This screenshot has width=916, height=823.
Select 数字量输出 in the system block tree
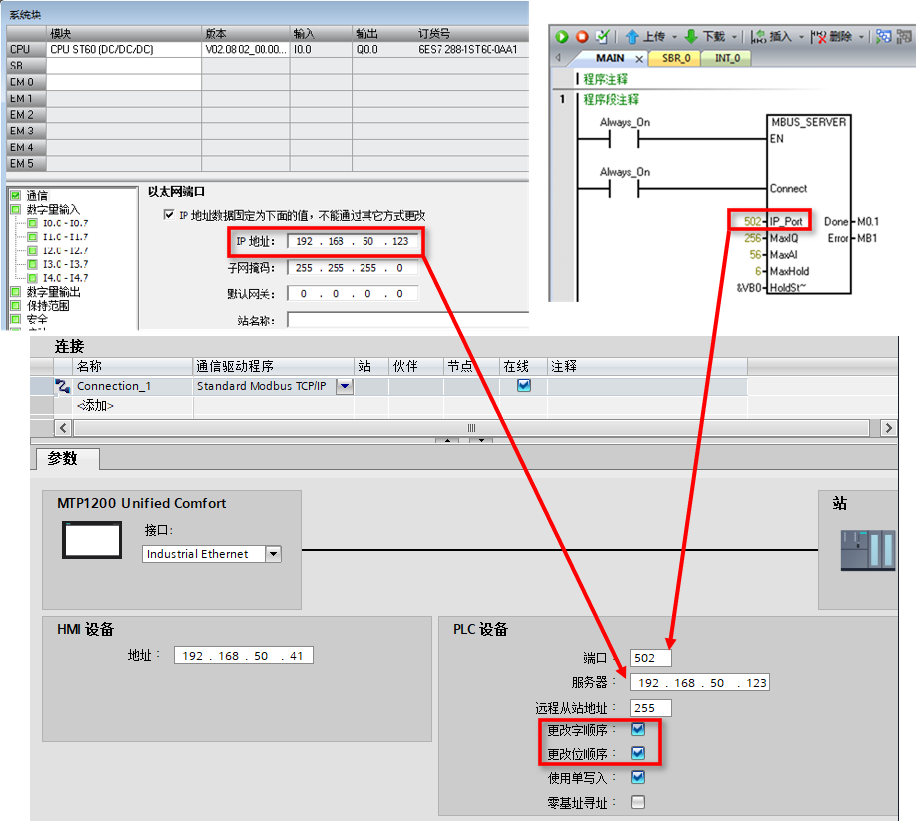53,292
